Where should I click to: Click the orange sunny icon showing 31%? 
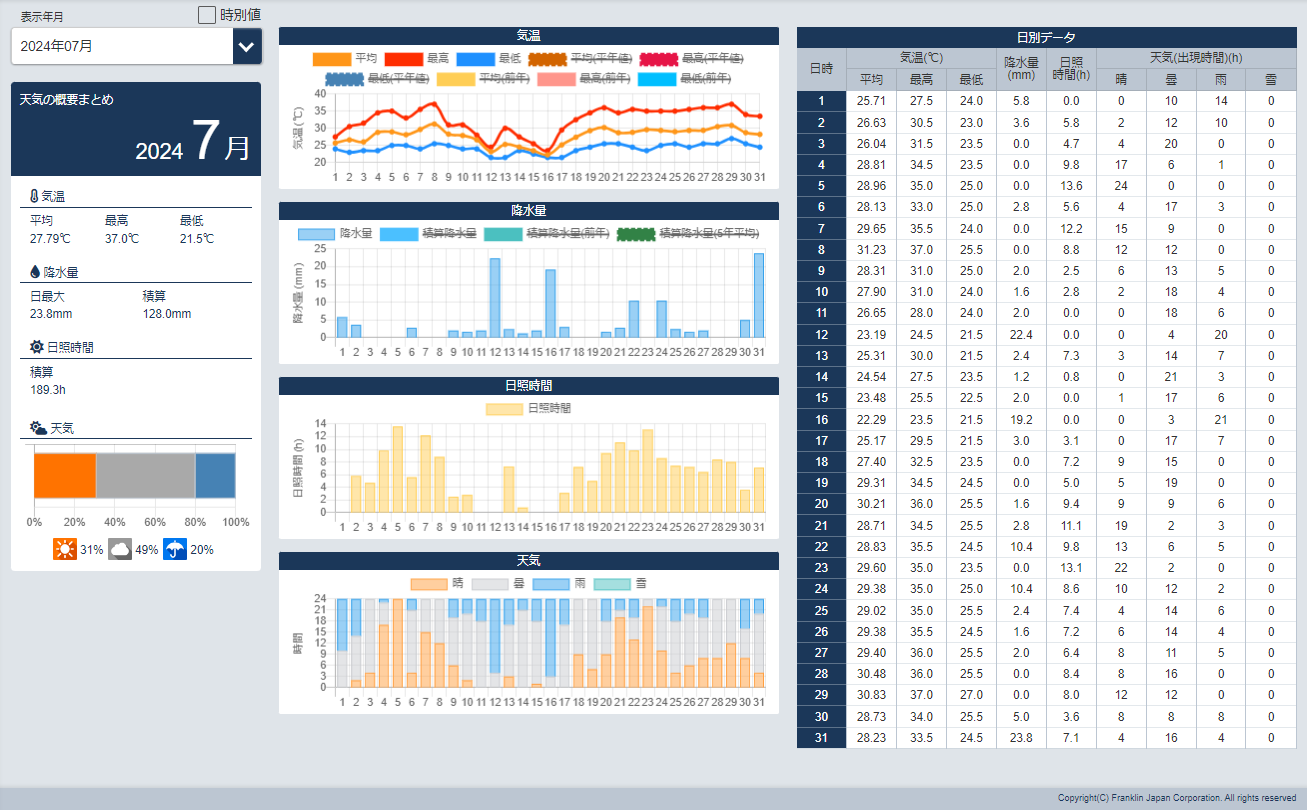click(x=65, y=549)
